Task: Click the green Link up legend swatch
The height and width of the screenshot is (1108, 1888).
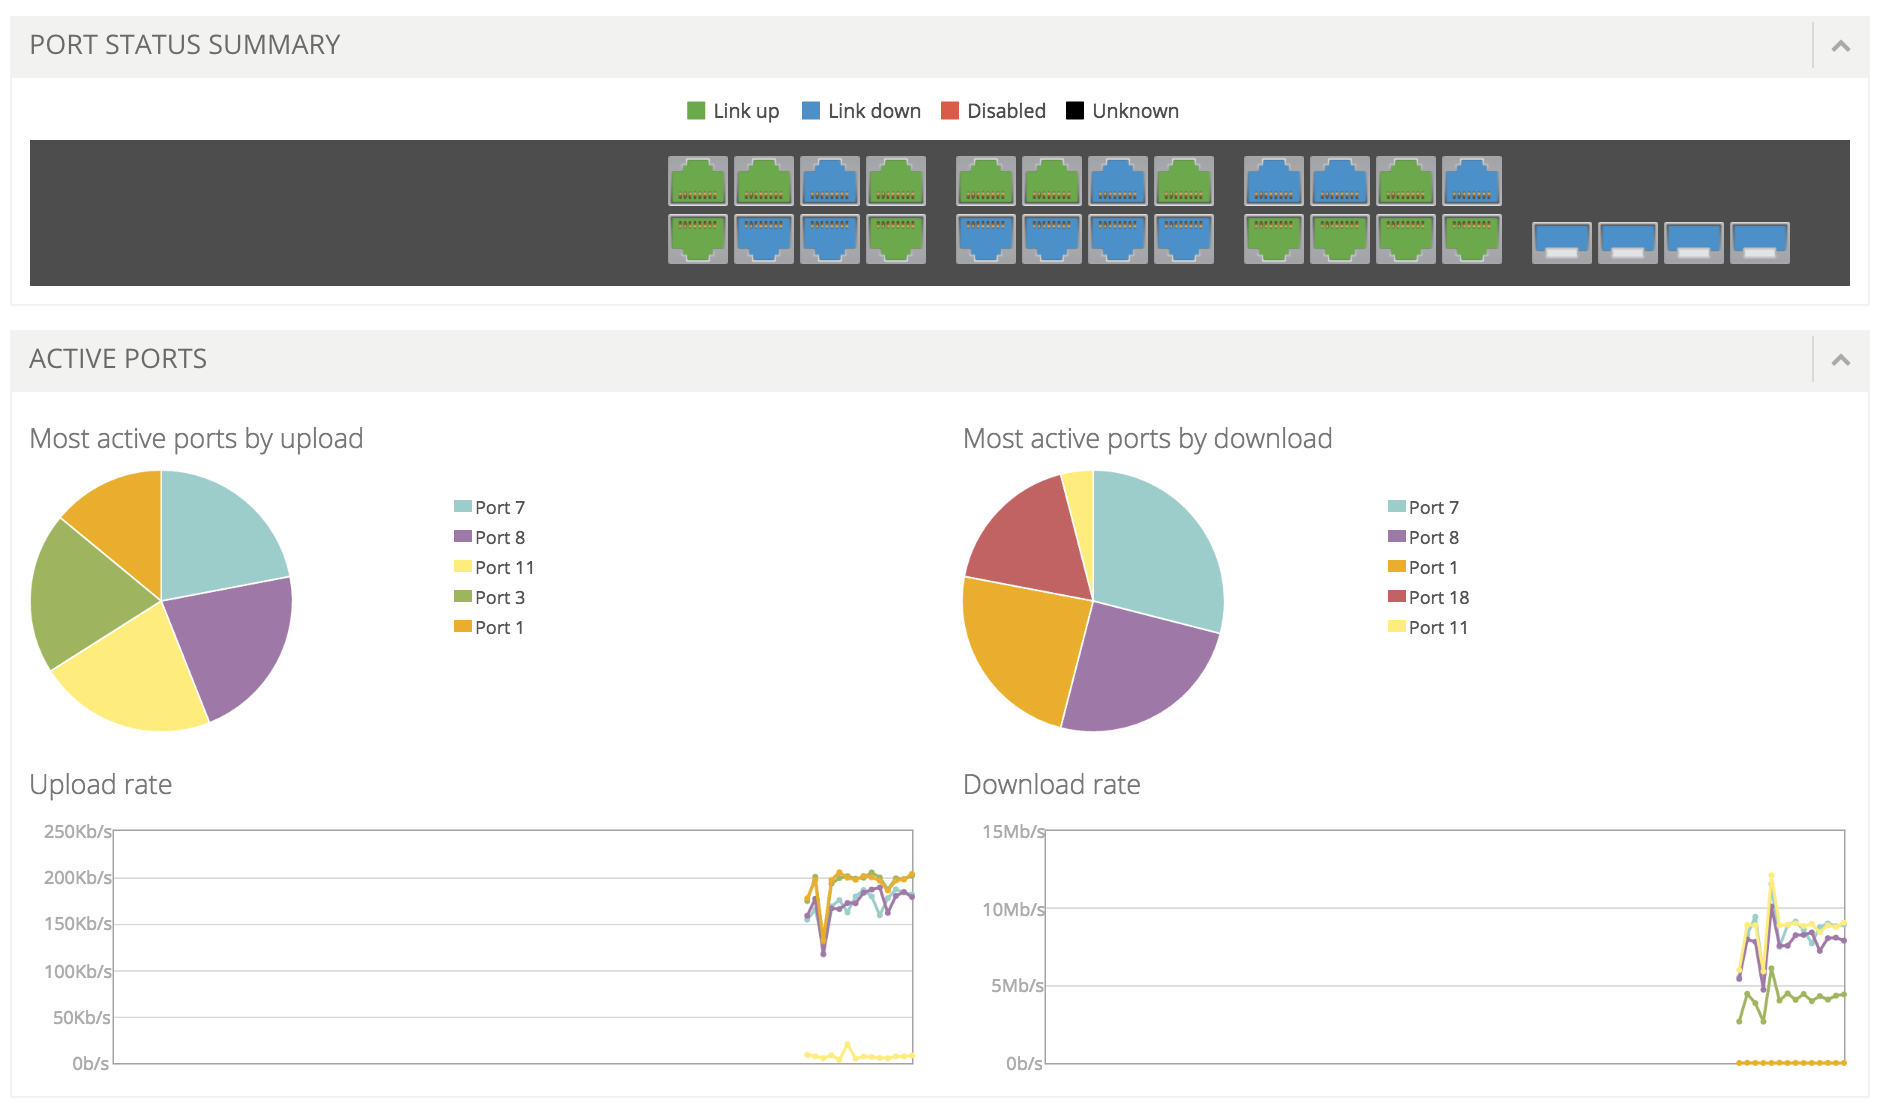Action: tap(696, 111)
